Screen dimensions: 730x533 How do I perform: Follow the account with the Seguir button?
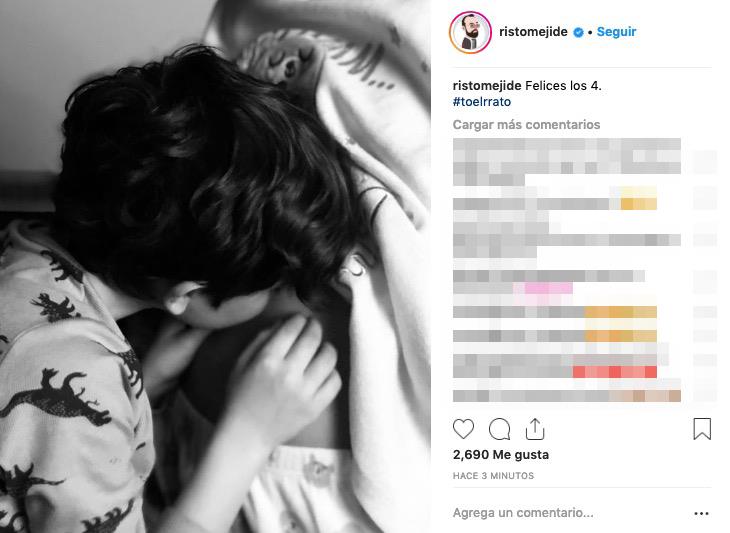(616, 32)
